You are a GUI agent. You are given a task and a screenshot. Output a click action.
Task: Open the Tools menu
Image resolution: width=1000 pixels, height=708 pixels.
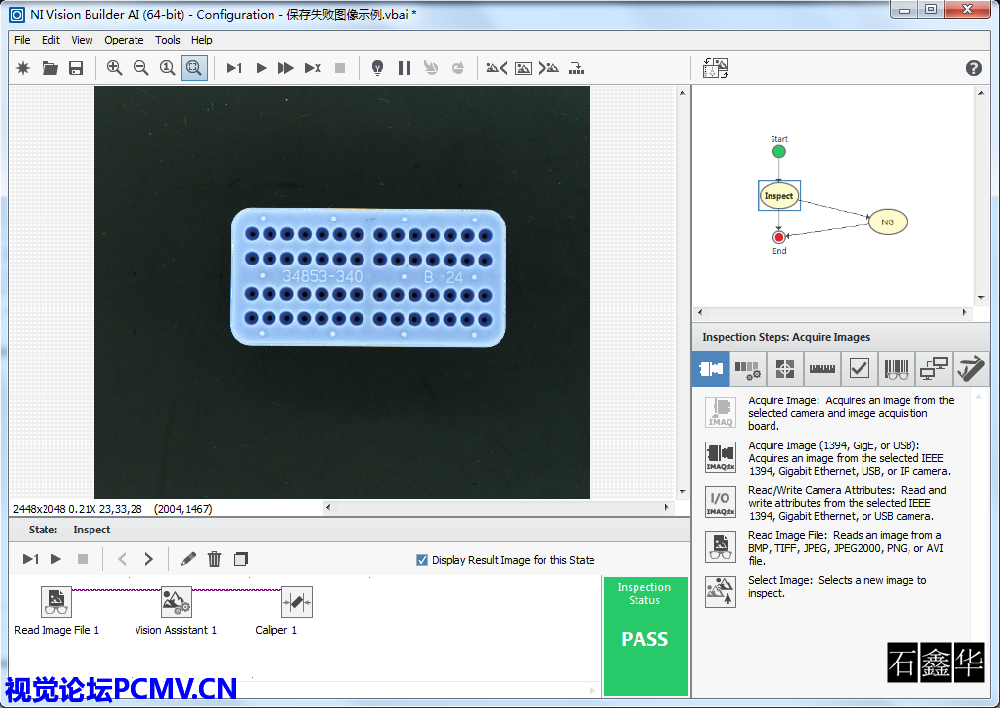168,40
